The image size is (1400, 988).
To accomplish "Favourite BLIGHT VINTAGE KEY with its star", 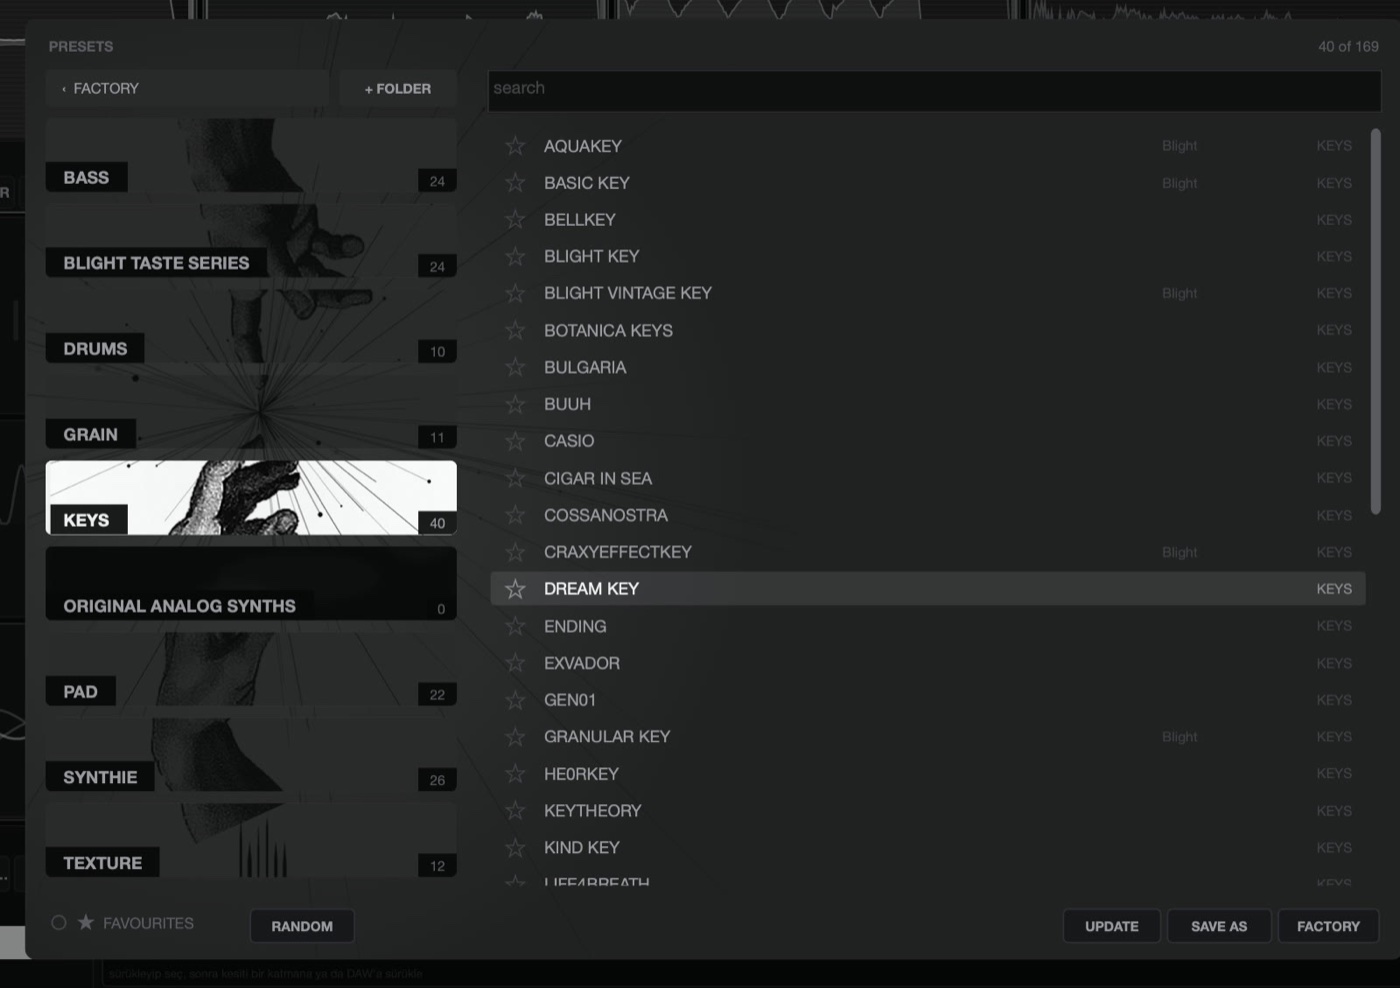I will (515, 293).
